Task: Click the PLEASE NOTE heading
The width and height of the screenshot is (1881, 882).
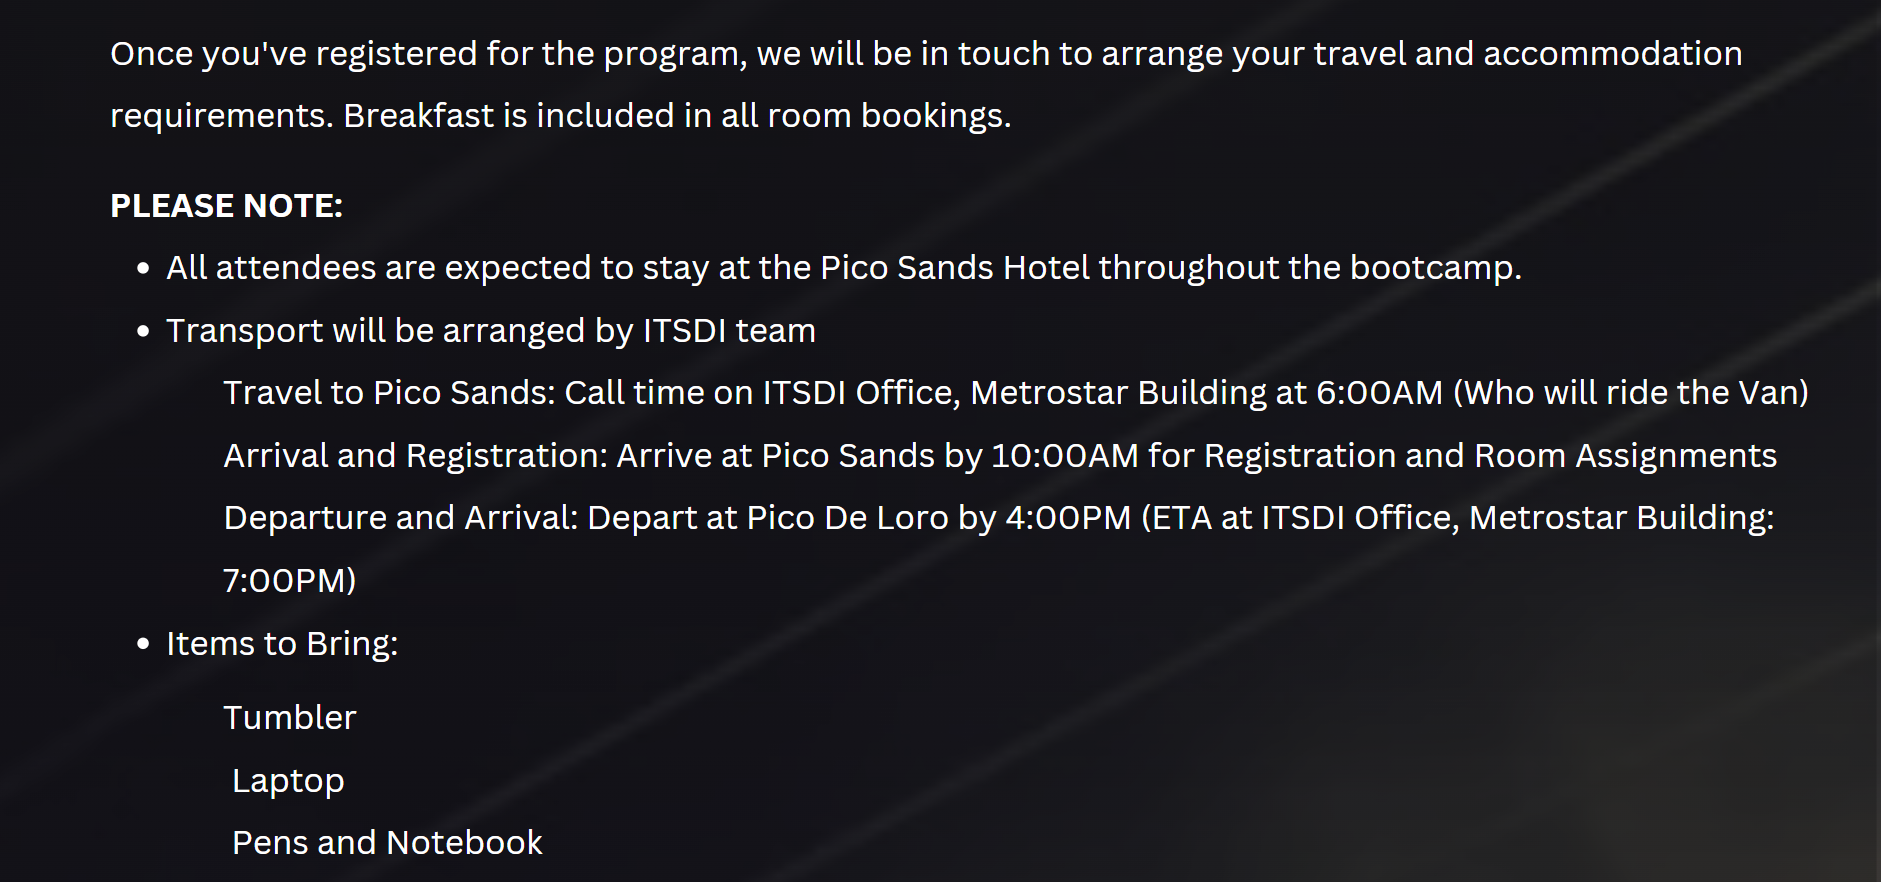Action: (x=226, y=206)
